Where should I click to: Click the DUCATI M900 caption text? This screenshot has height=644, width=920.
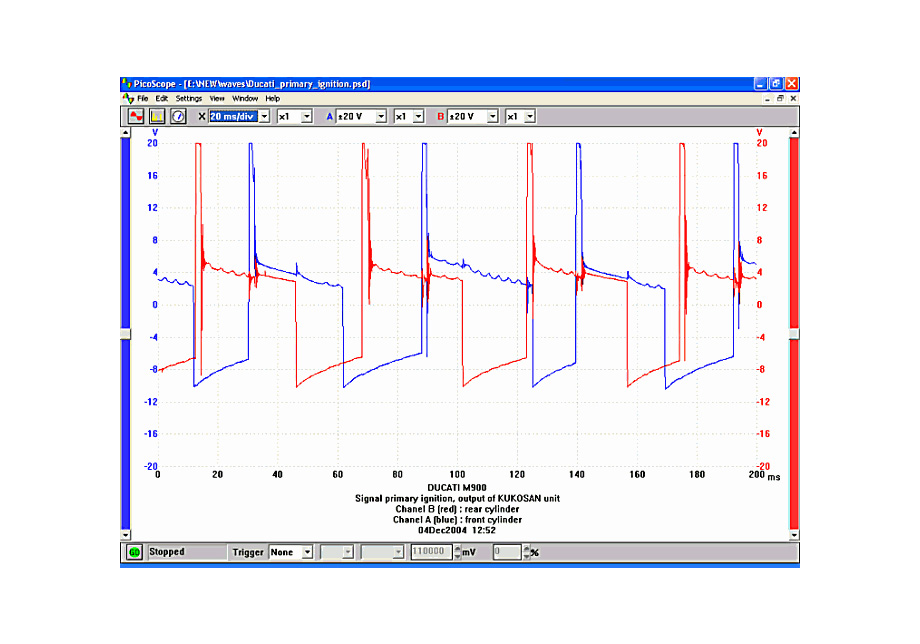[x=456, y=487]
